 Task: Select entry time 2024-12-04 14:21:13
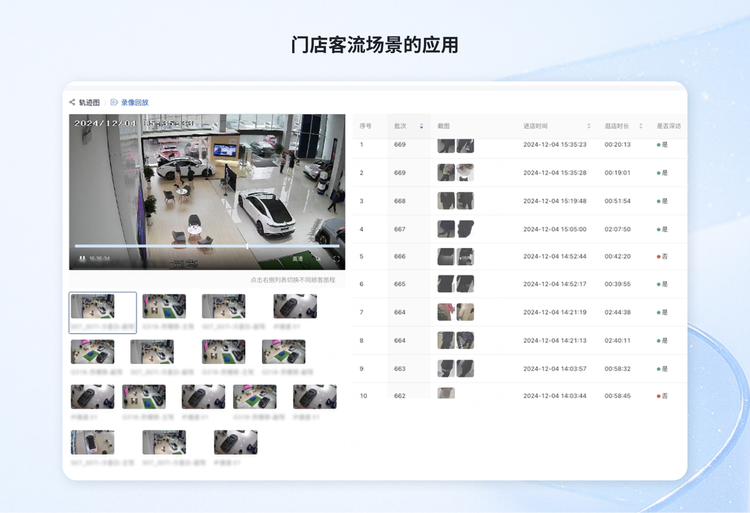click(554, 340)
